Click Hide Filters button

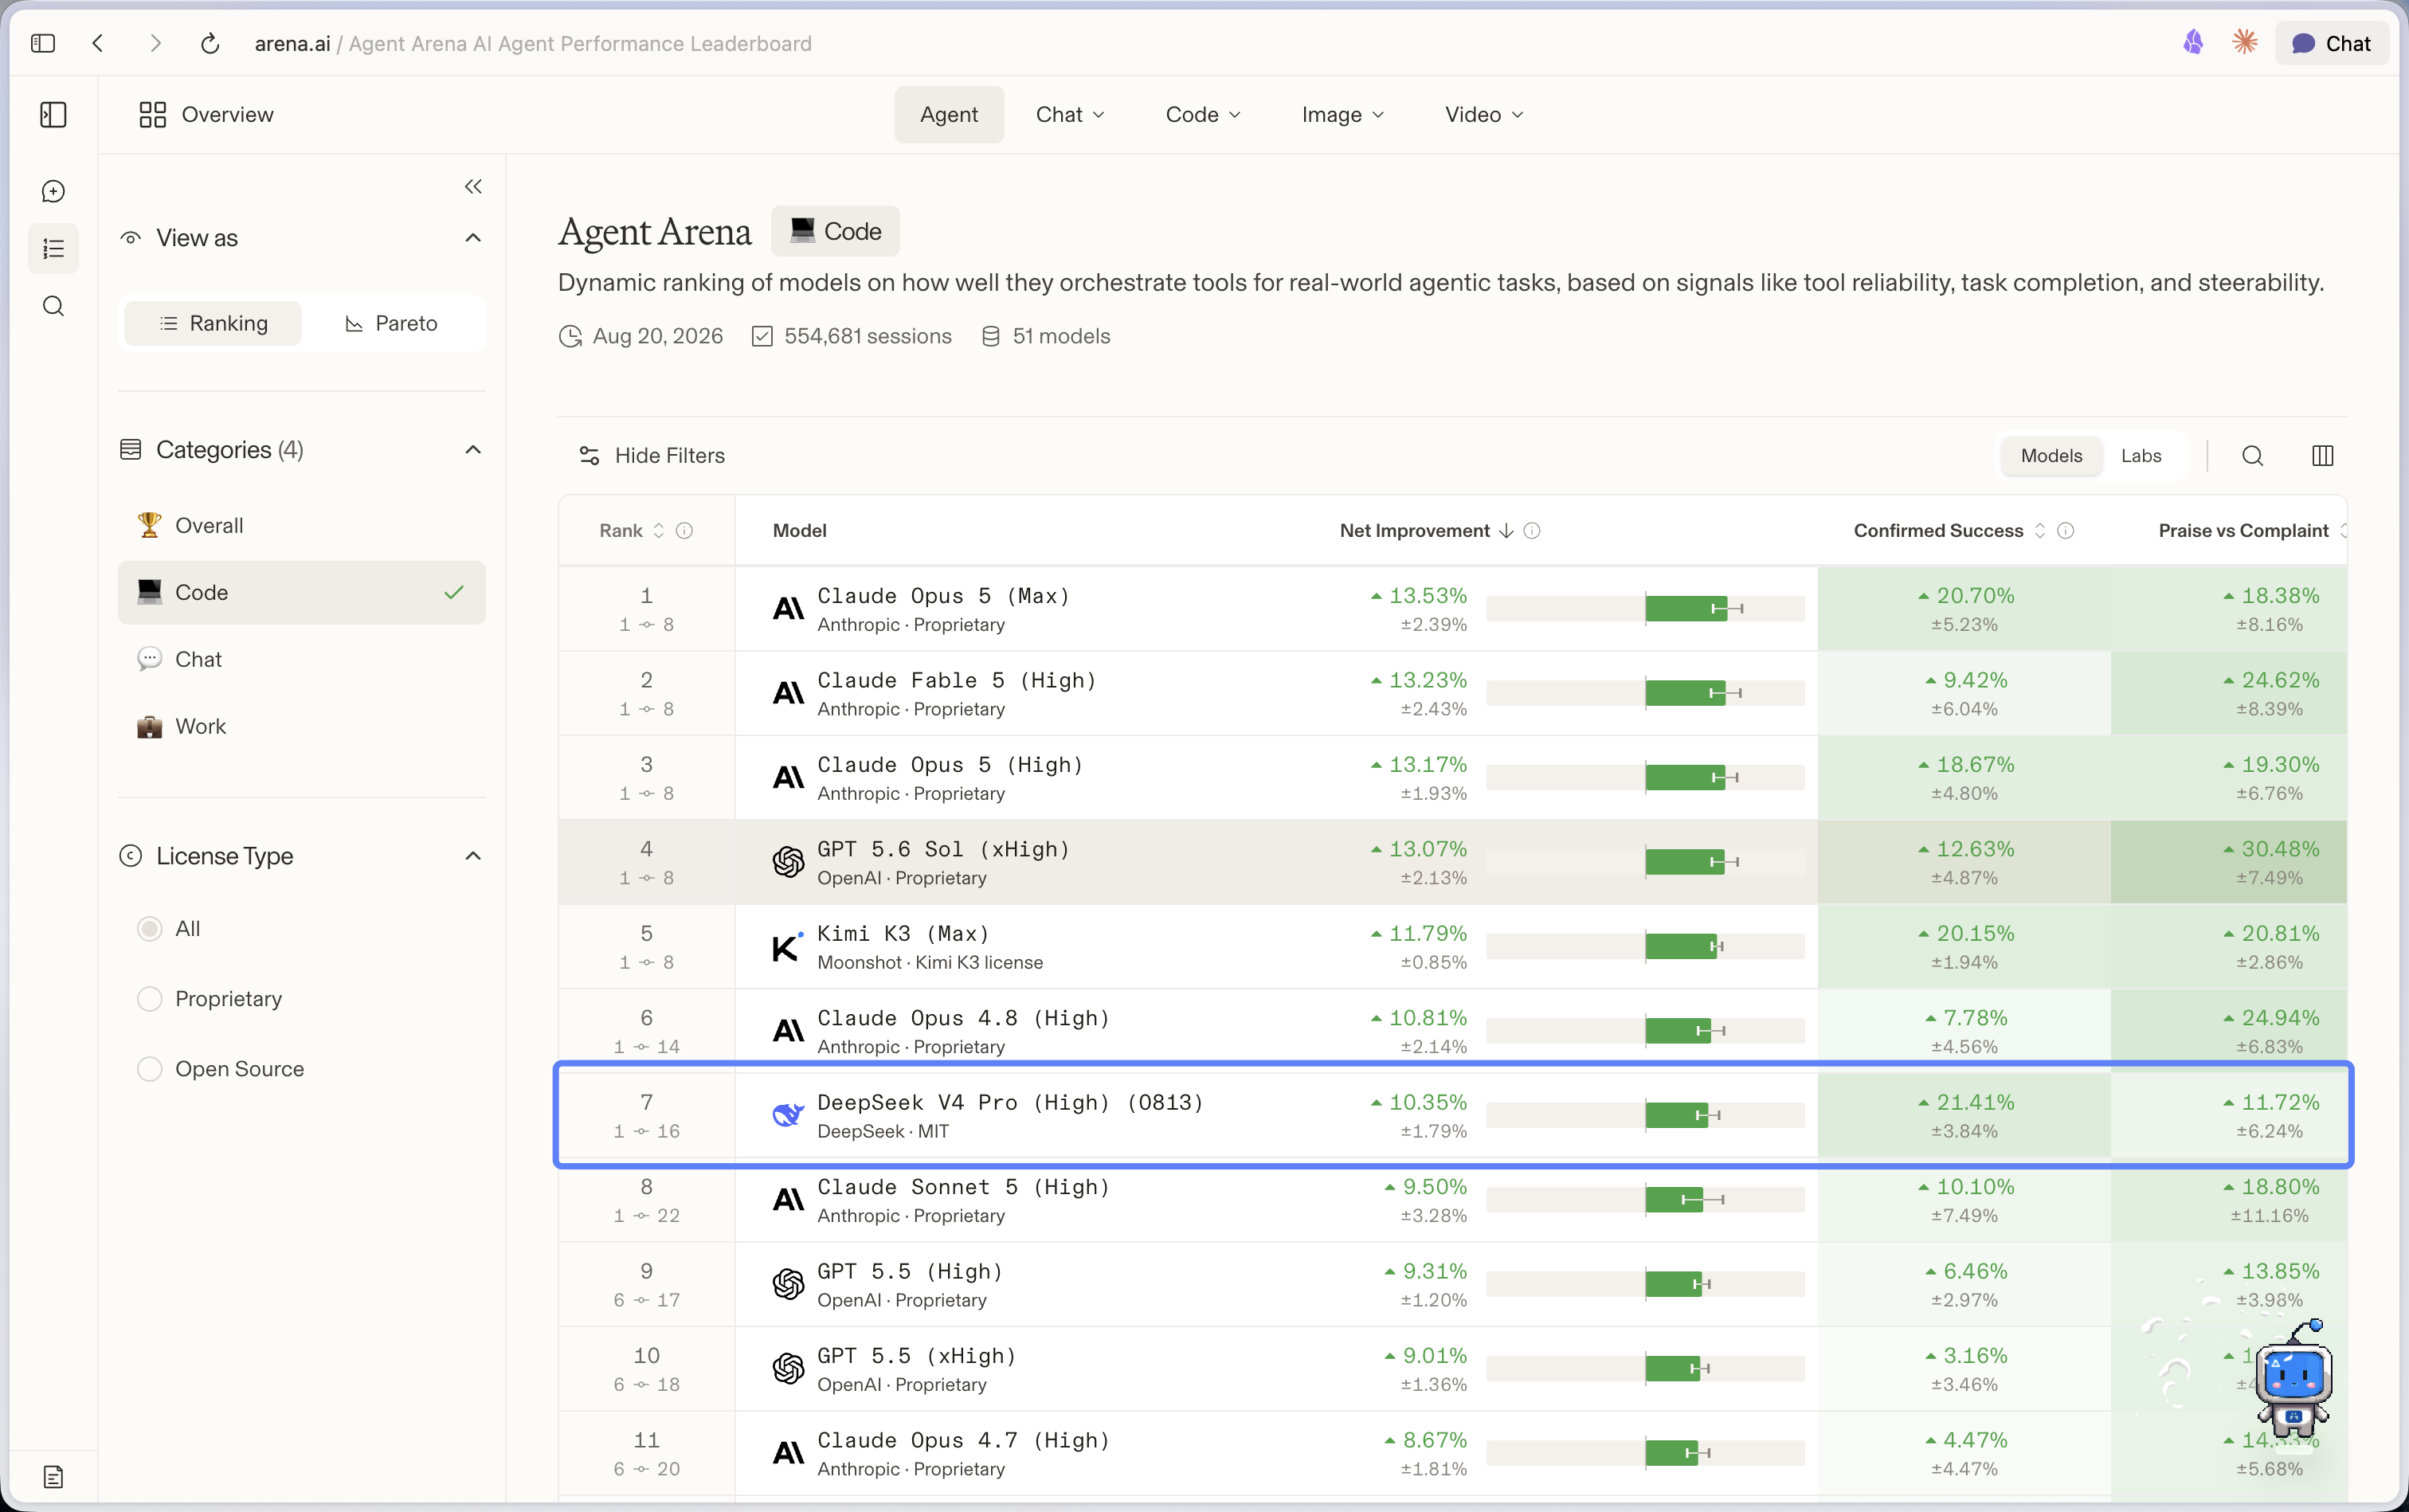pyautogui.click(x=652, y=456)
